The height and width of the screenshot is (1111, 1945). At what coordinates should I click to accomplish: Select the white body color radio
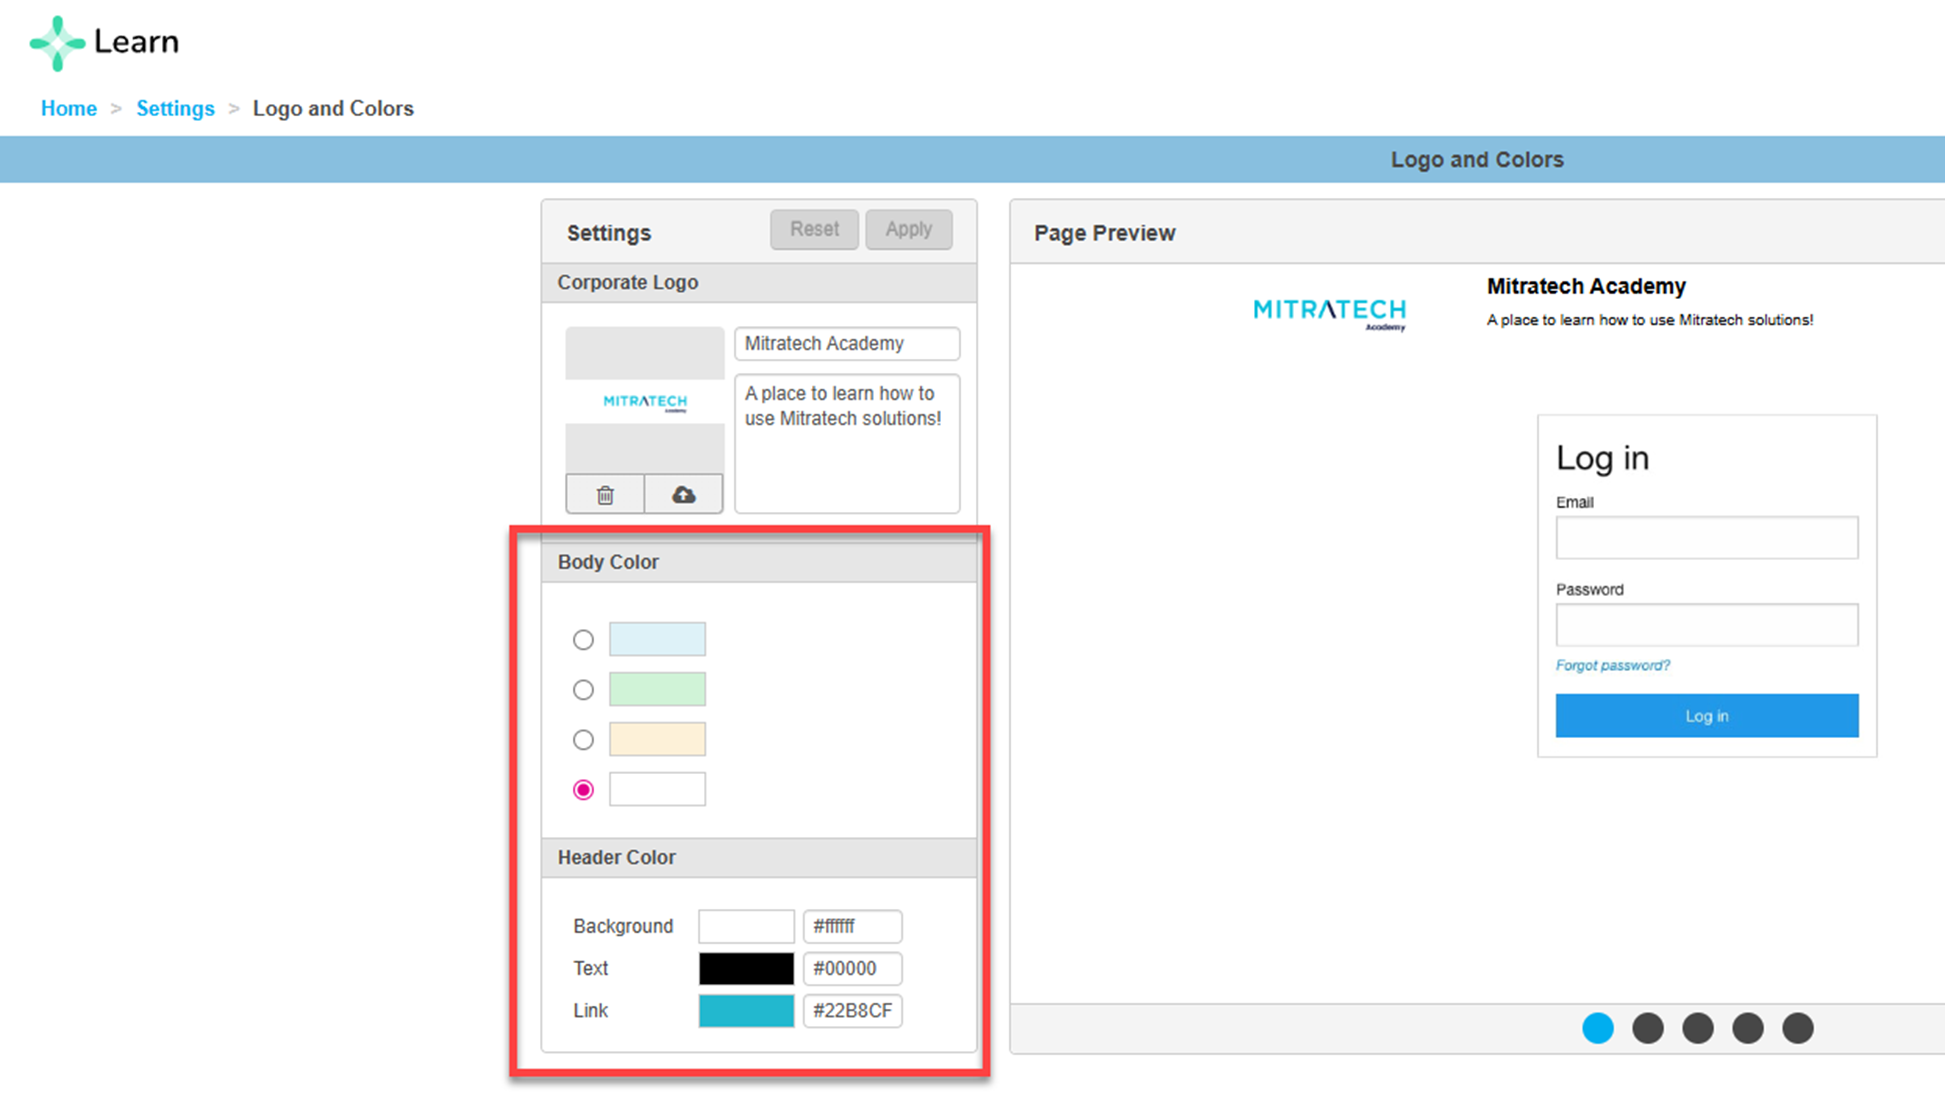click(x=583, y=790)
